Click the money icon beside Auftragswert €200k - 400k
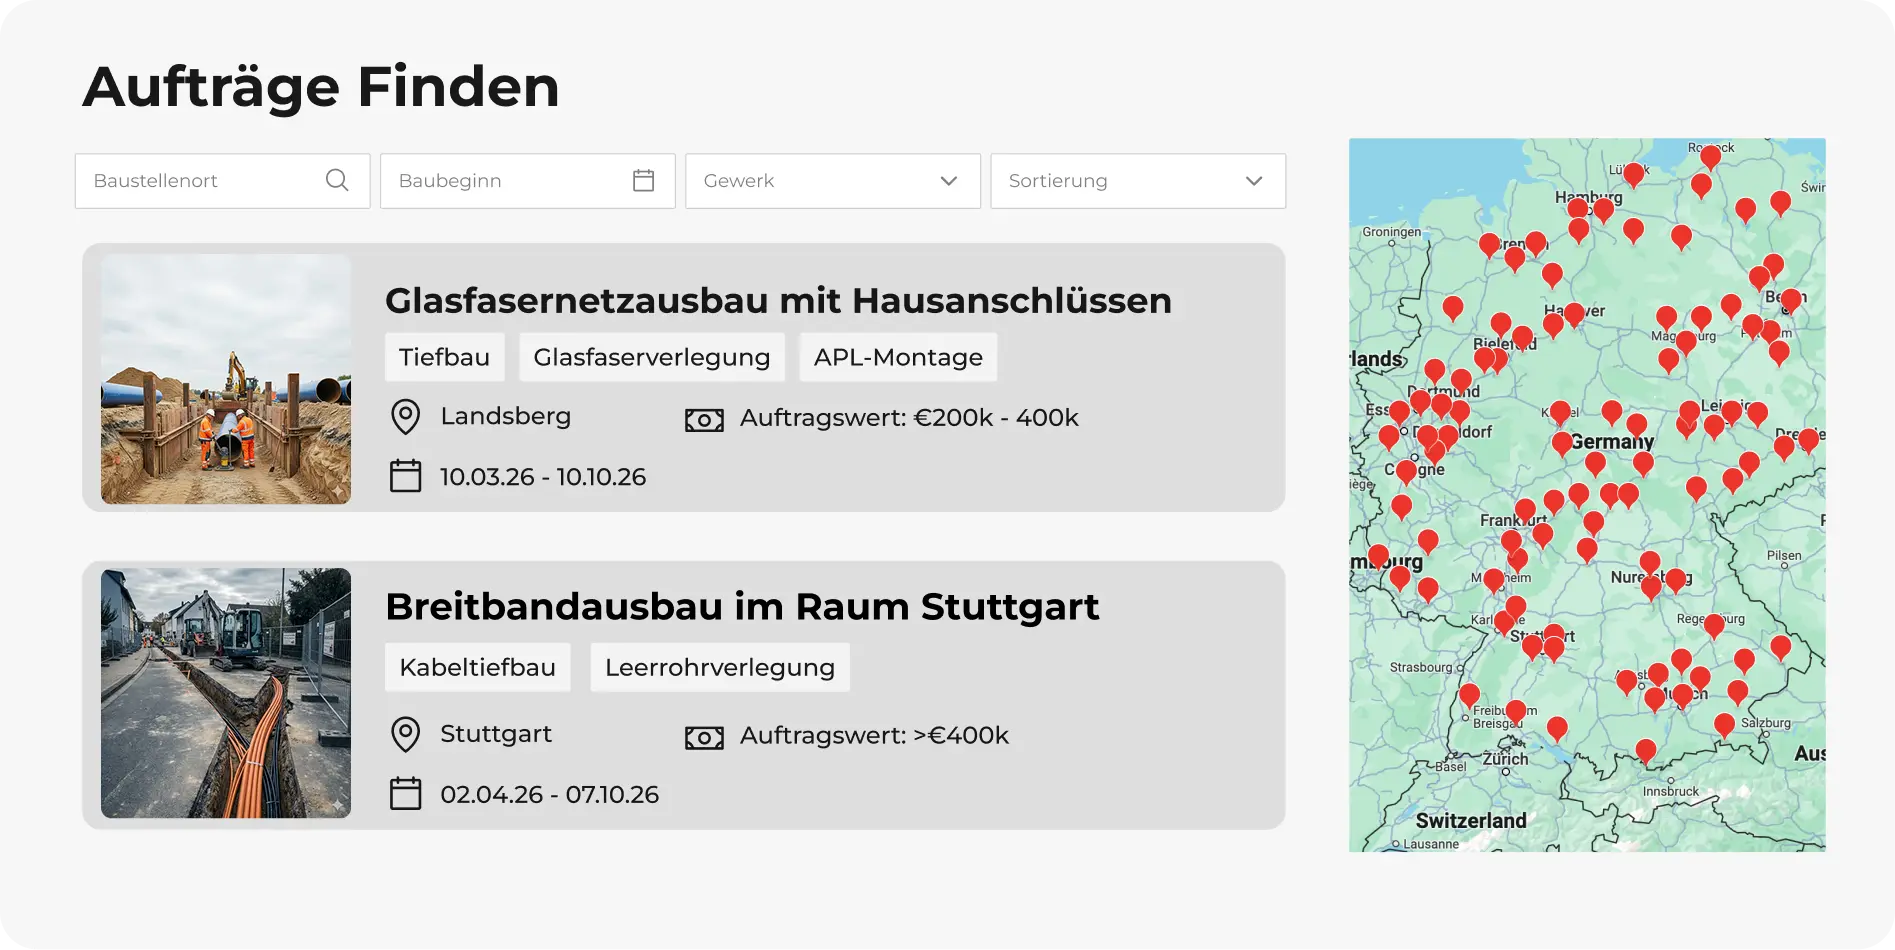Viewport: 1895px width, 950px height. [704, 419]
